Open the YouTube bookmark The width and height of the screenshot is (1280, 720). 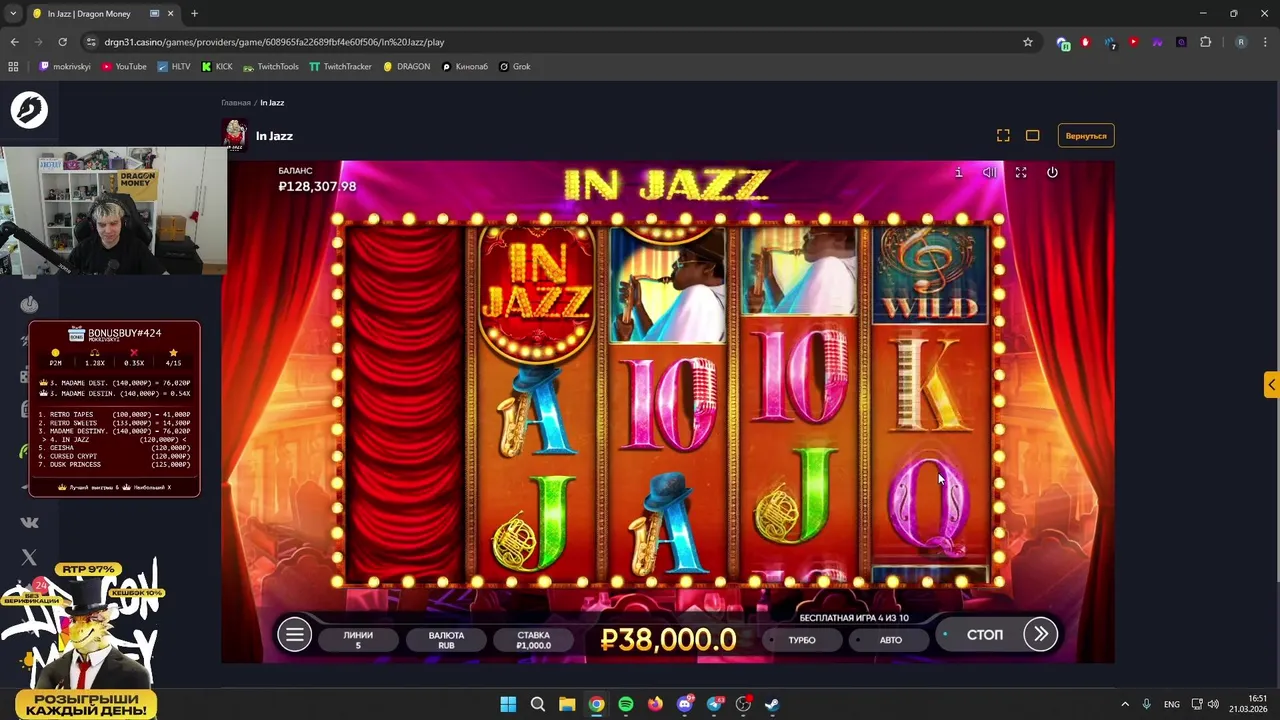[124, 67]
